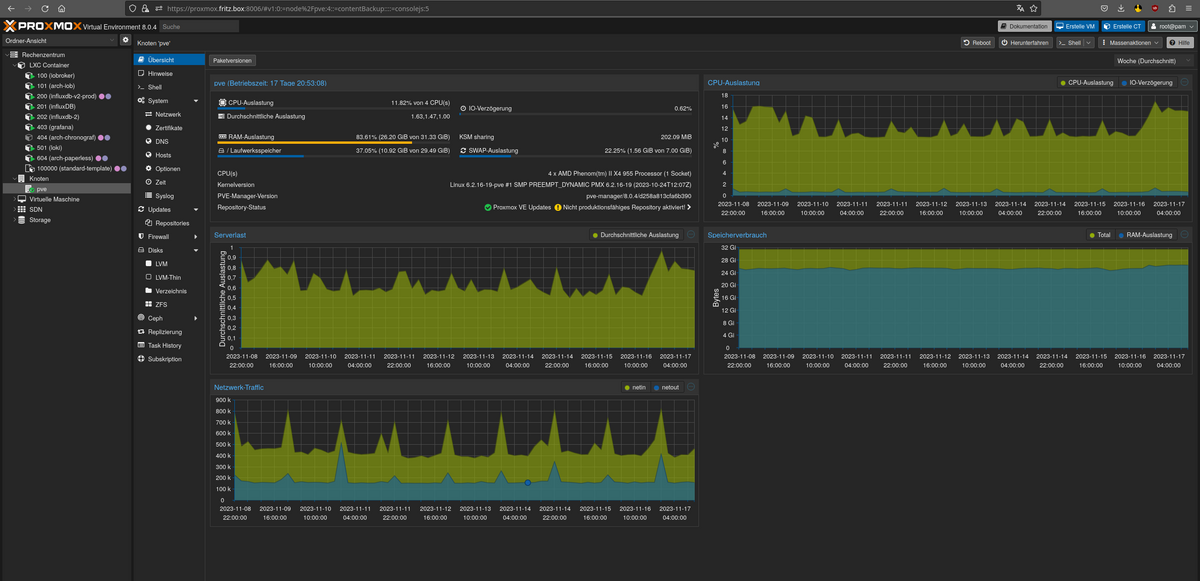Select container 200 (influxdb-v2-prod)
This screenshot has height=581, width=1200.
(x=66, y=96)
